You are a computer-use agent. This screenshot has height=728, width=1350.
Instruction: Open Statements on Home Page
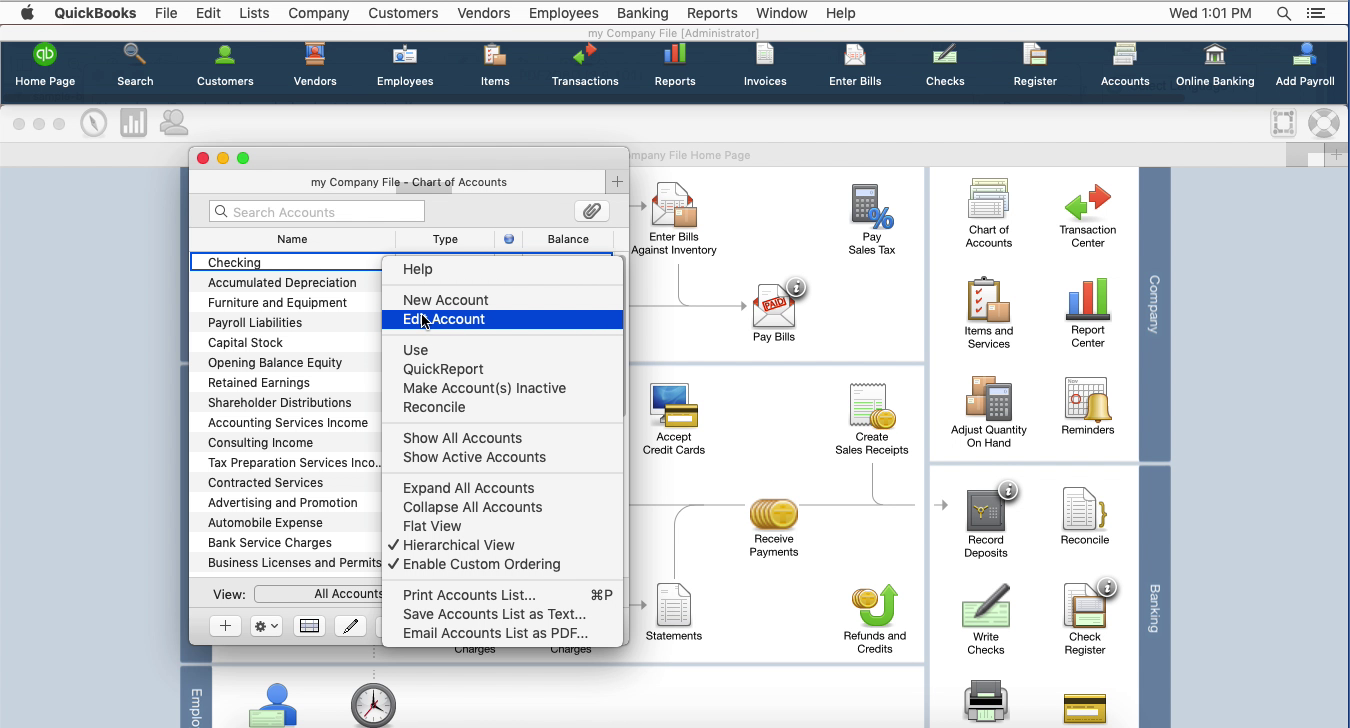(x=674, y=613)
